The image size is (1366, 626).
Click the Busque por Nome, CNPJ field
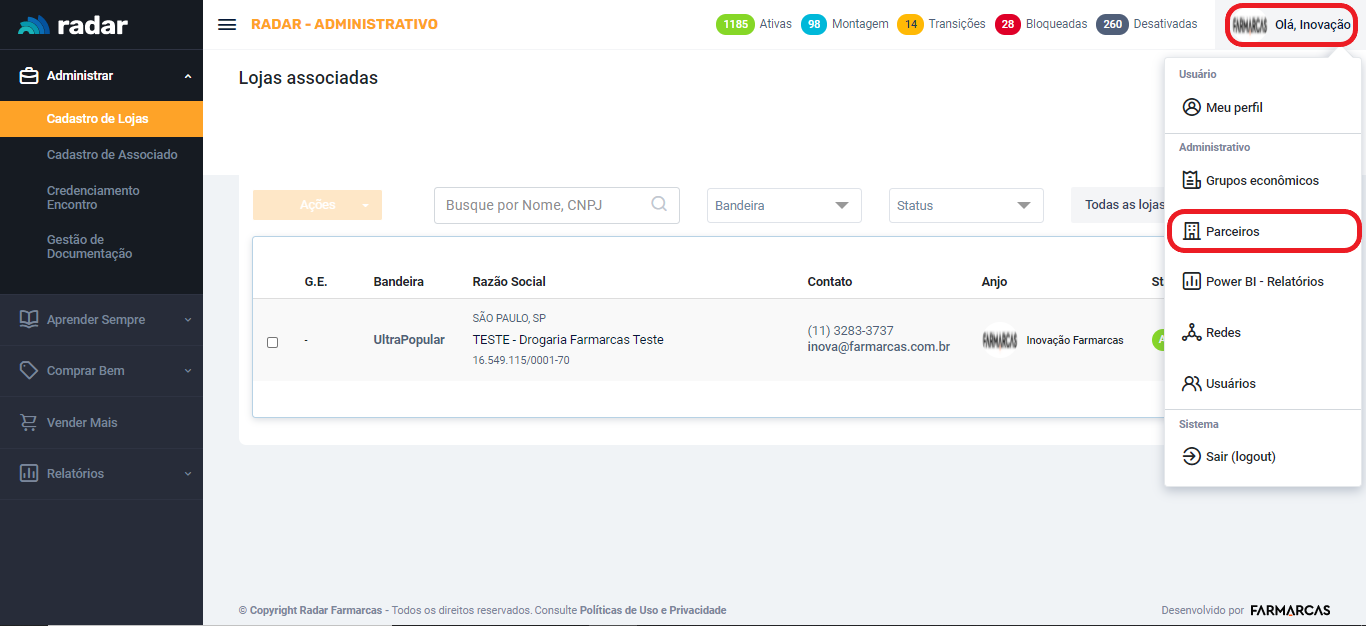pos(545,205)
